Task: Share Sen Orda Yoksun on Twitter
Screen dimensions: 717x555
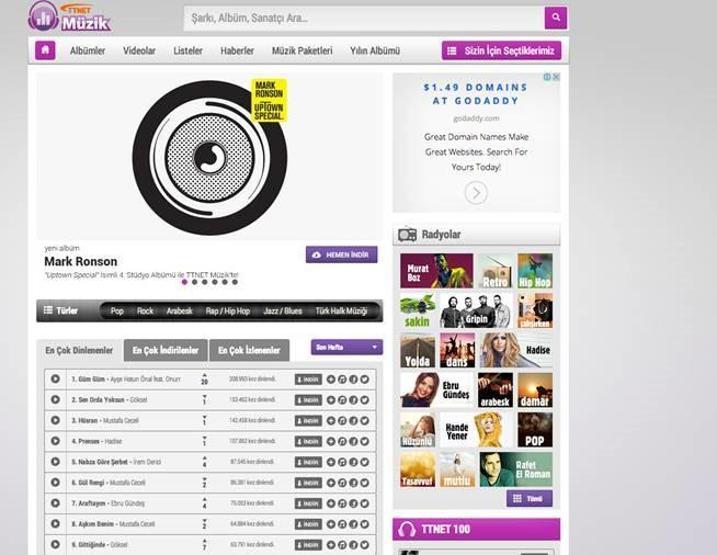Action: [364, 400]
